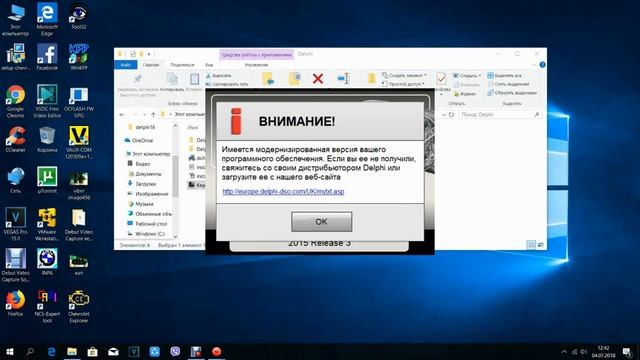The width and height of the screenshot is (640, 360).
Task: Click Move to folder icon in ribbon
Action: point(268,78)
